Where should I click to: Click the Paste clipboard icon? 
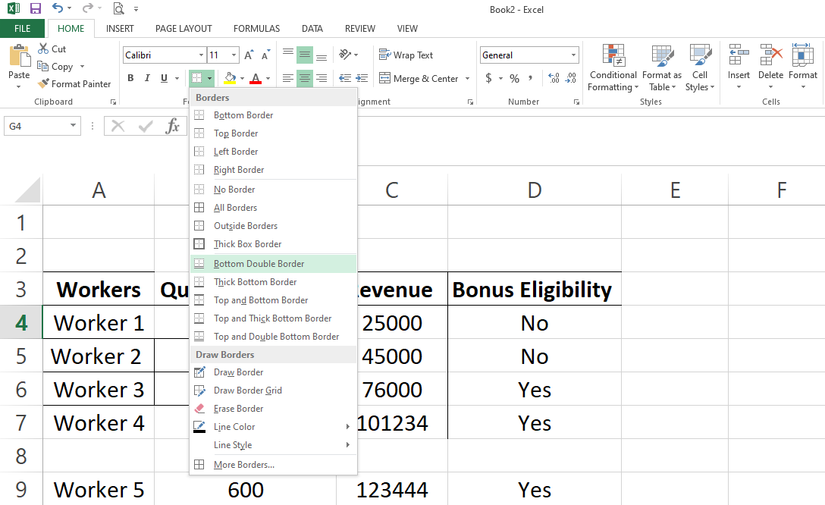click(x=19, y=56)
